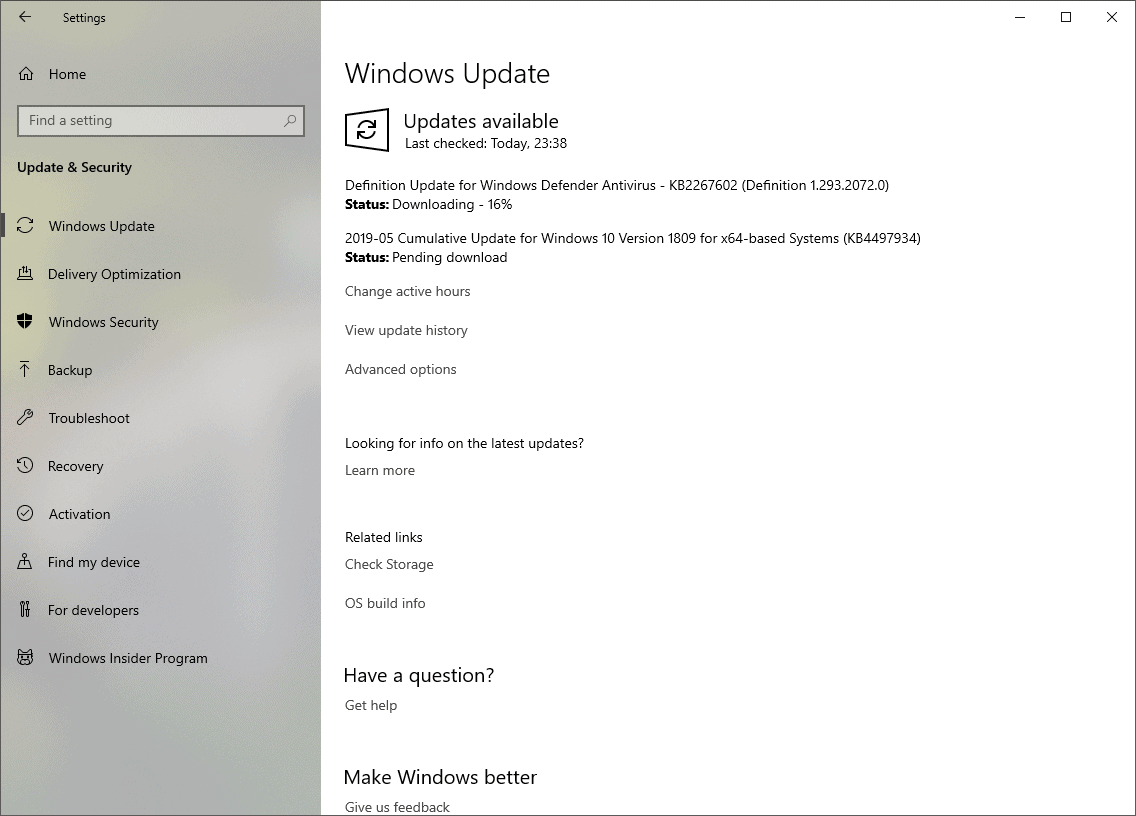
Task: Click the Windows Update sync icon in sidebar
Action: pyautogui.click(x=25, y=225)
